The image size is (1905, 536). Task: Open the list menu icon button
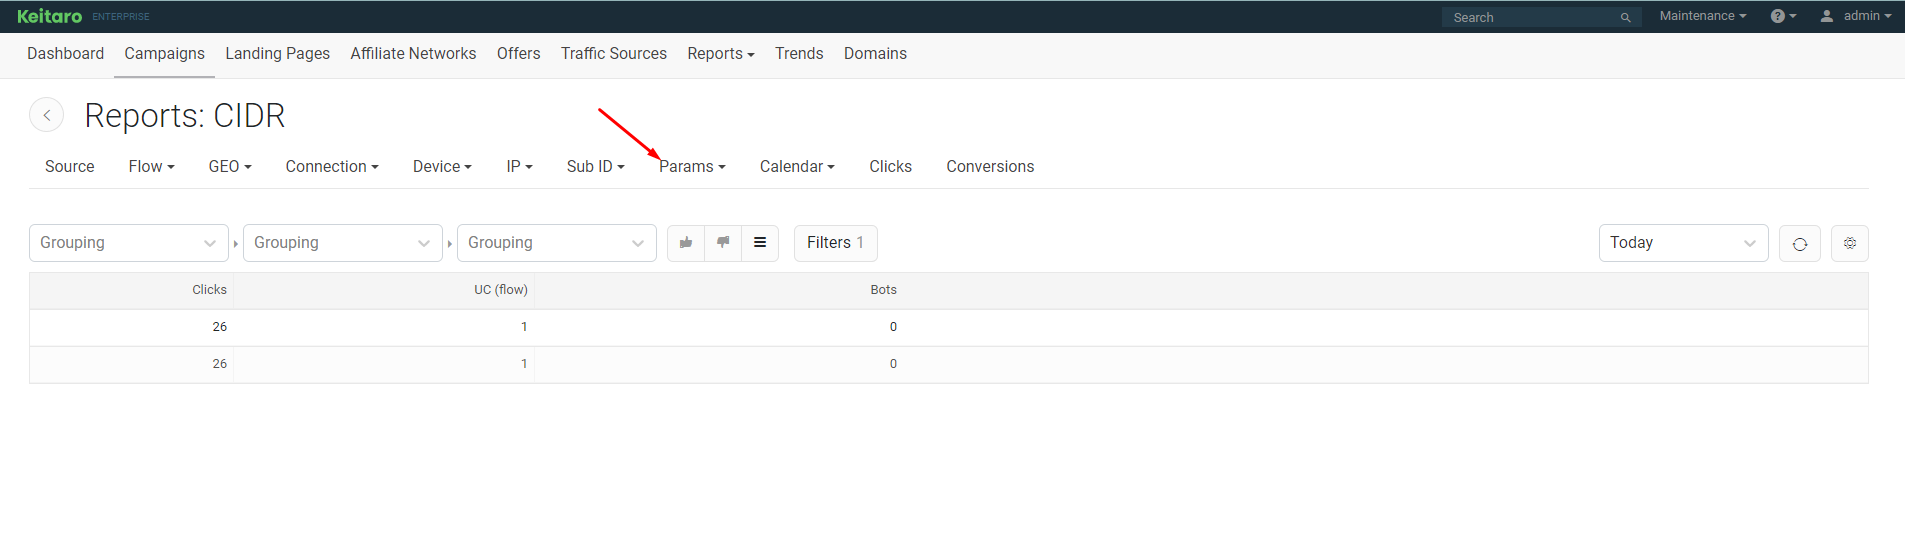(760, 243)
